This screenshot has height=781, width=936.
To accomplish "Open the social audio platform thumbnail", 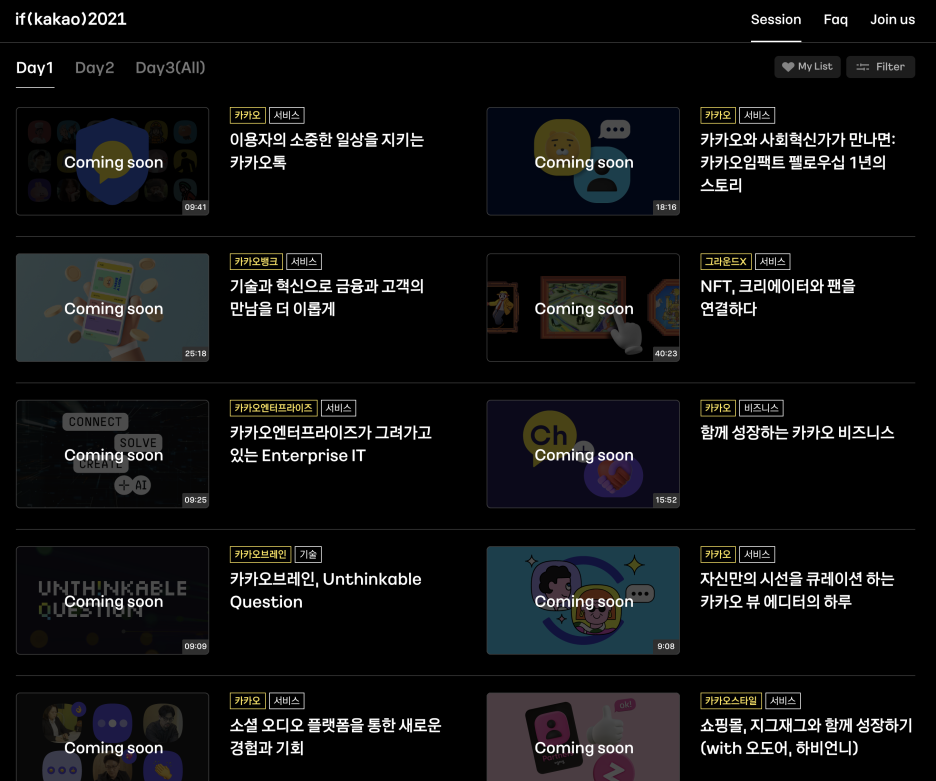I will [112, 737].
